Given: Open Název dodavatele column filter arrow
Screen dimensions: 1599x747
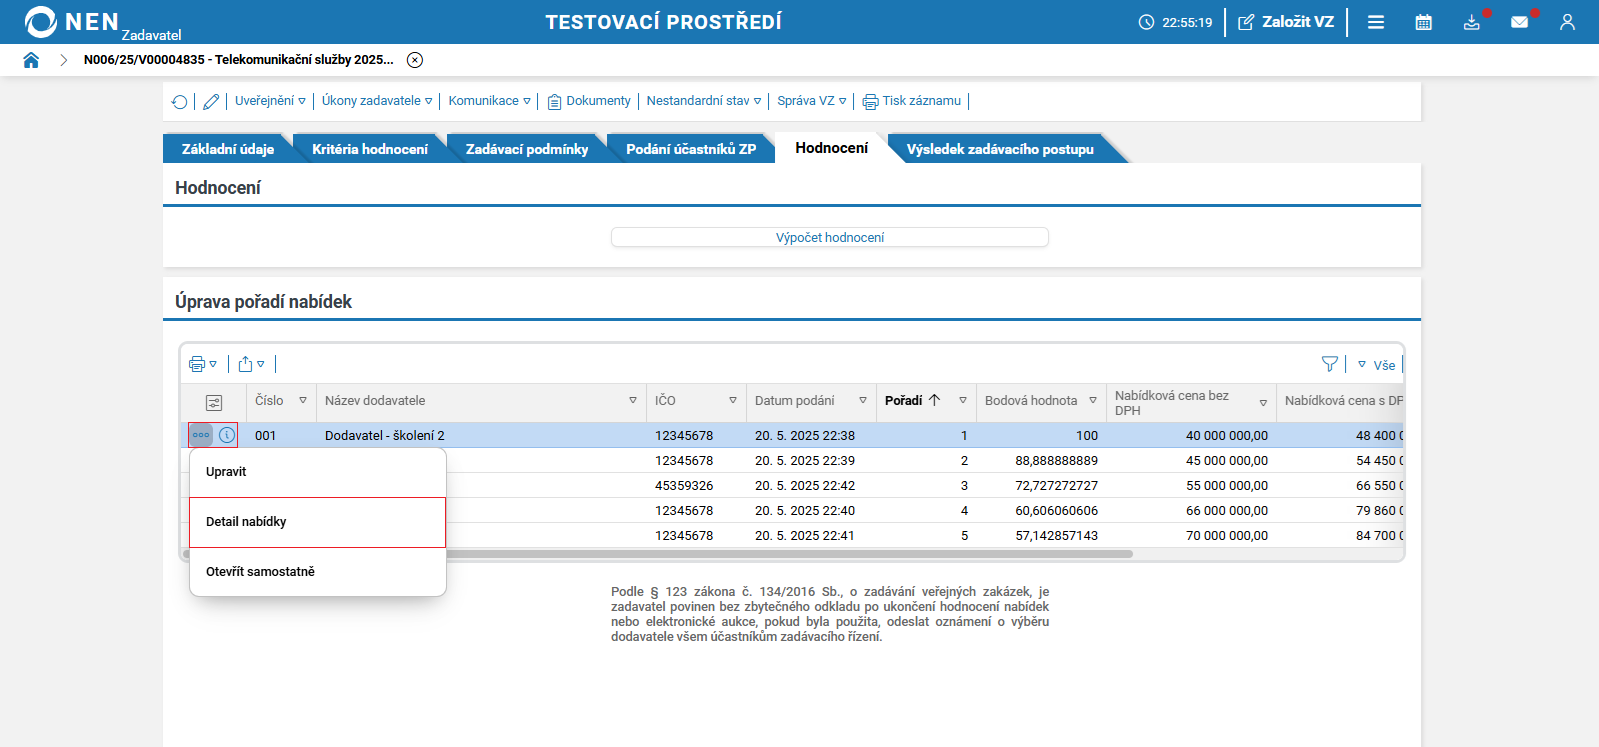Looking at the screenshot, I should pyautogui.click(x=633, y=400).
